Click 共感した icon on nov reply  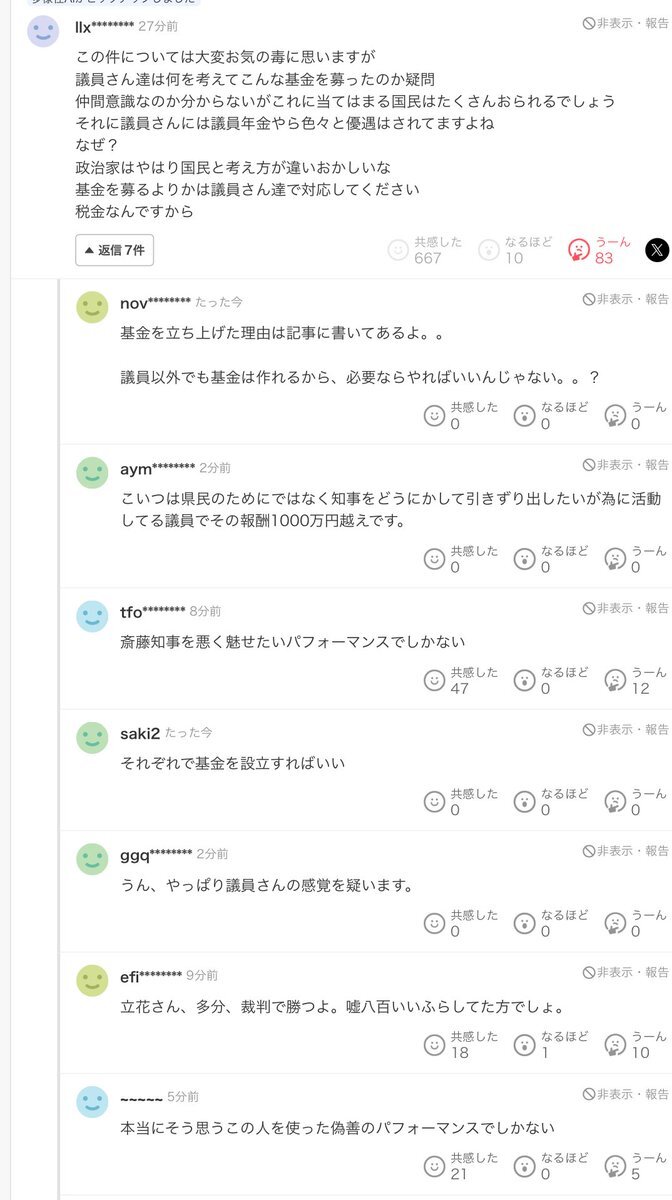click(434, 415)
